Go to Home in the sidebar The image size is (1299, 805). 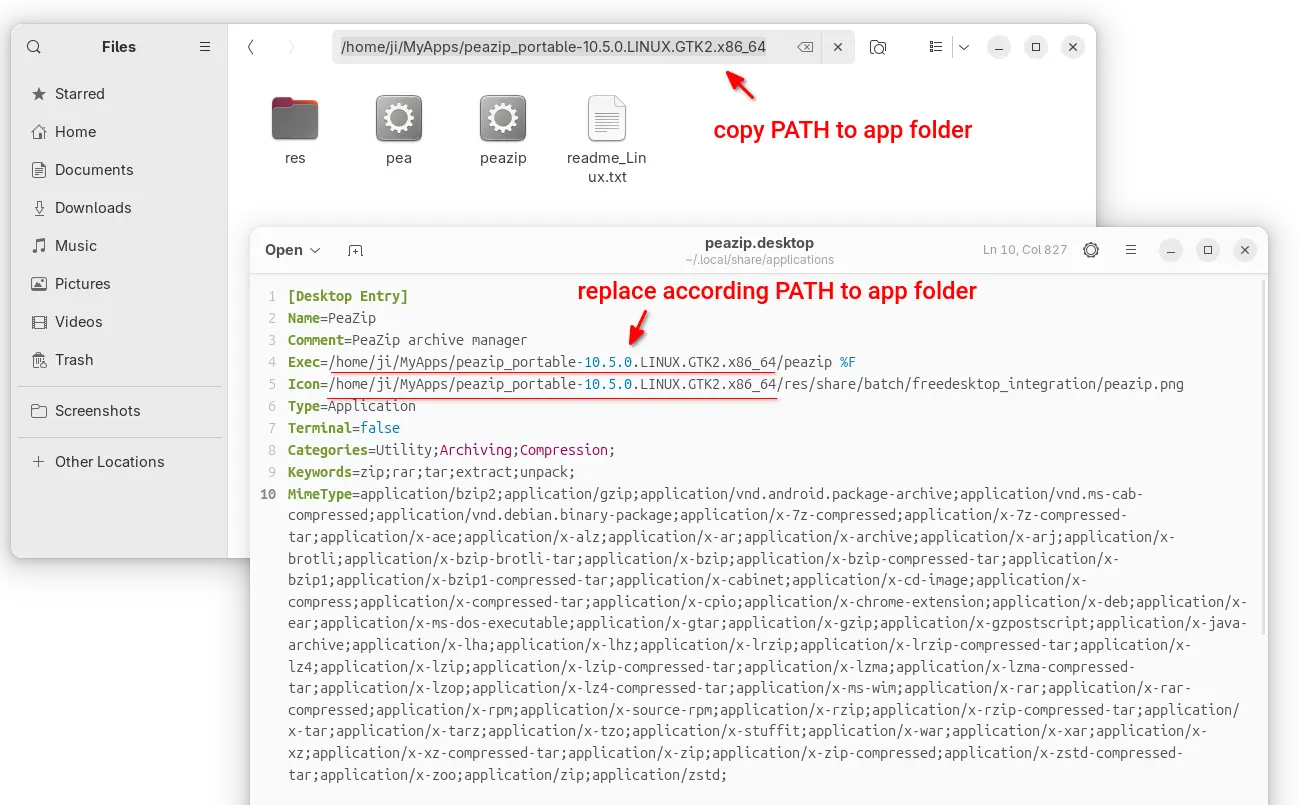[x=119, y=132]
